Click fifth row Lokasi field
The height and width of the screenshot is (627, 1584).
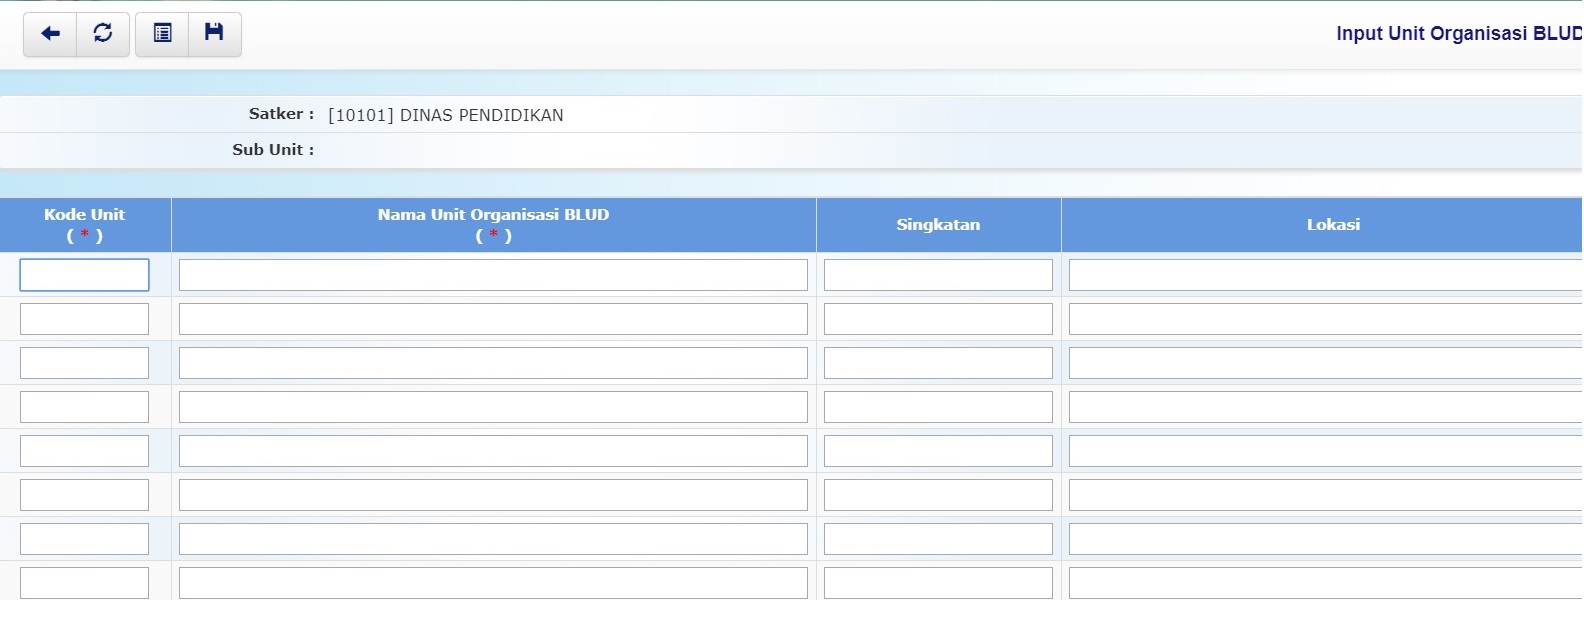(1325, 451)
